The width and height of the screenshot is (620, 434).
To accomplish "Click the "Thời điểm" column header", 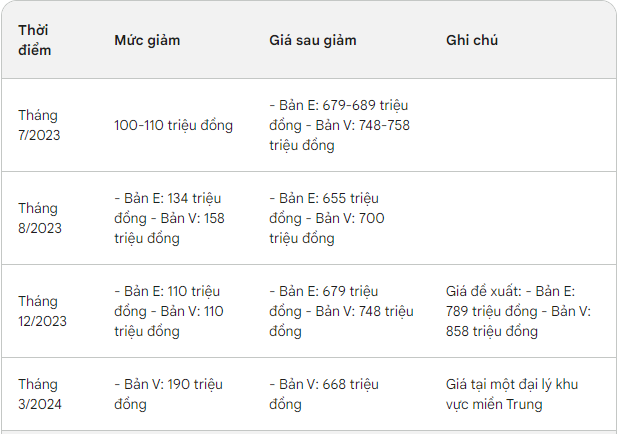I will click(x=35, y=40).
